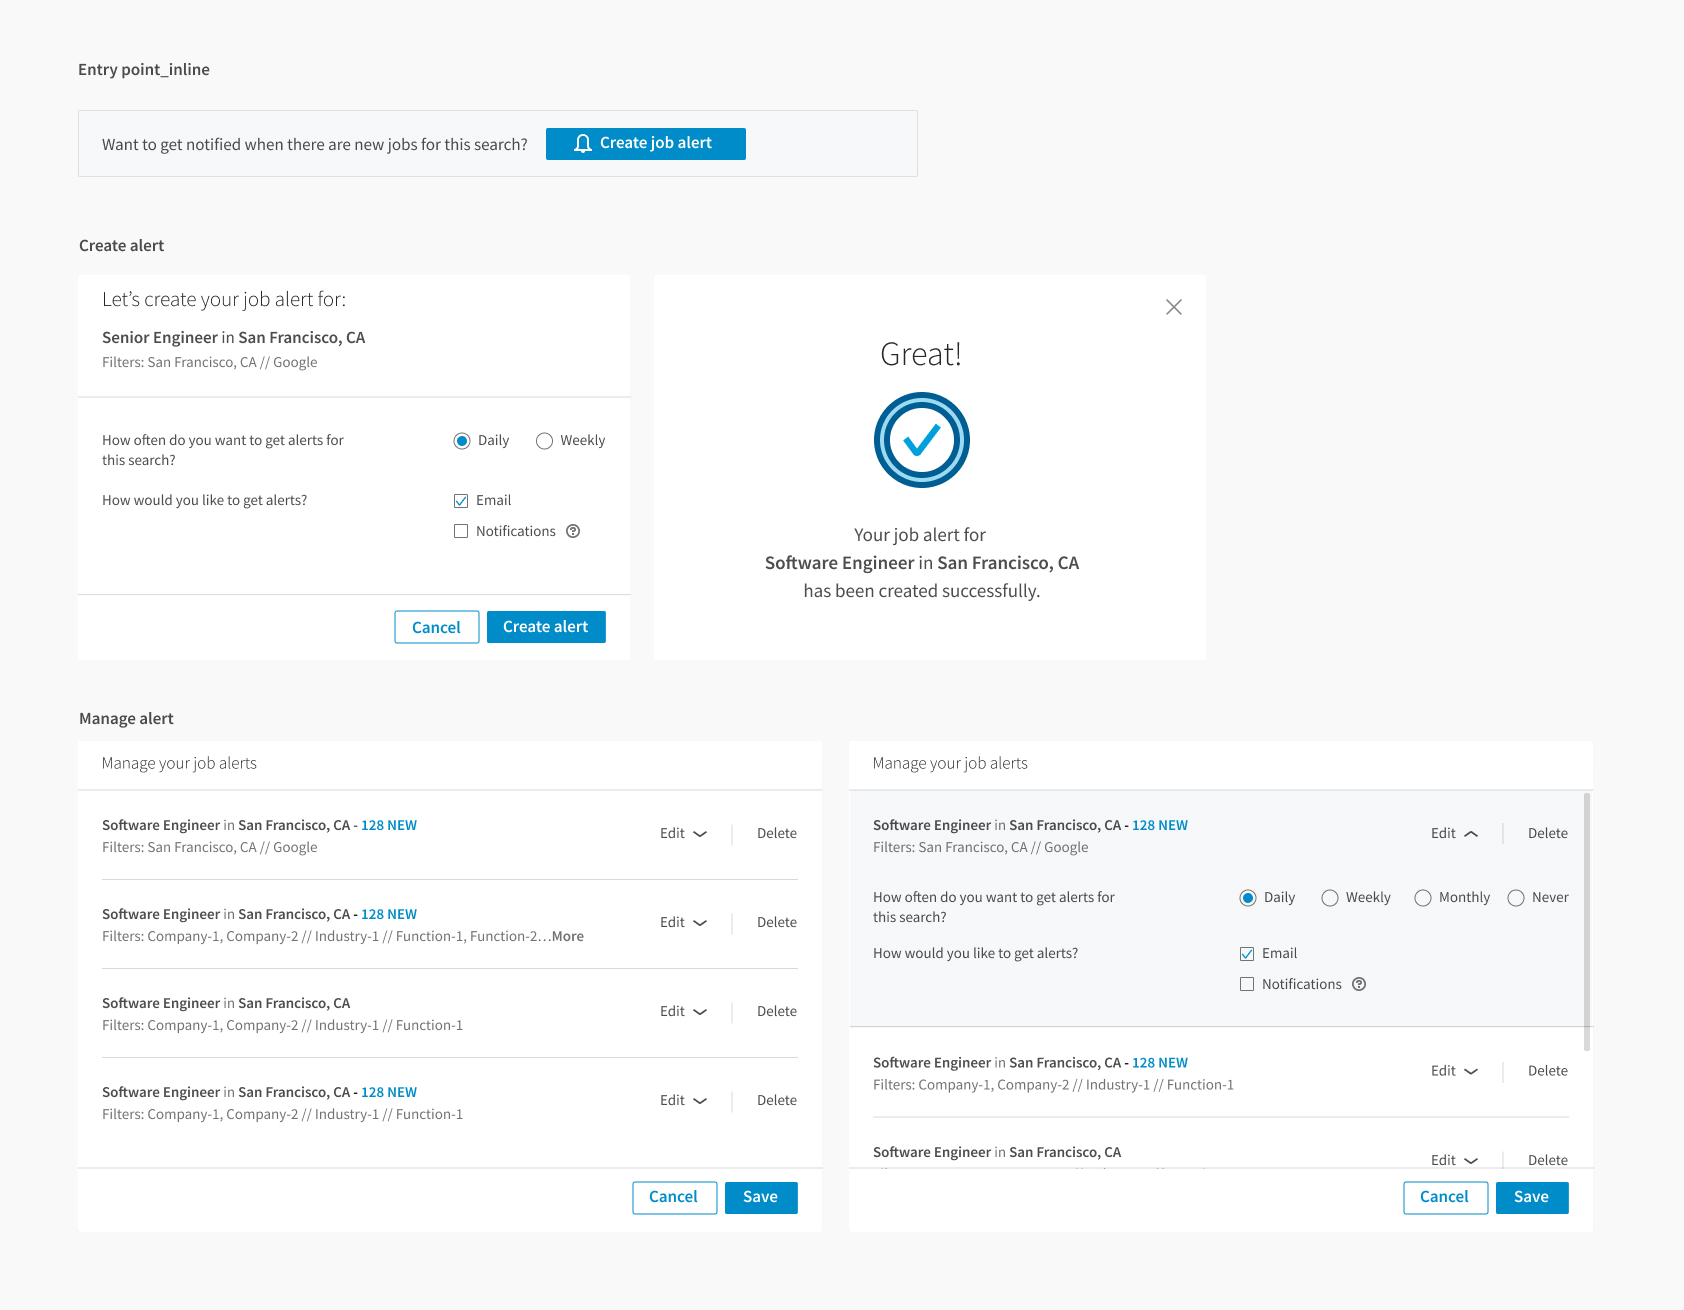Click the large blue success checkmark icon
Screen dimensions: 1684x1310
pyautogui.click(x=921, y=440)
